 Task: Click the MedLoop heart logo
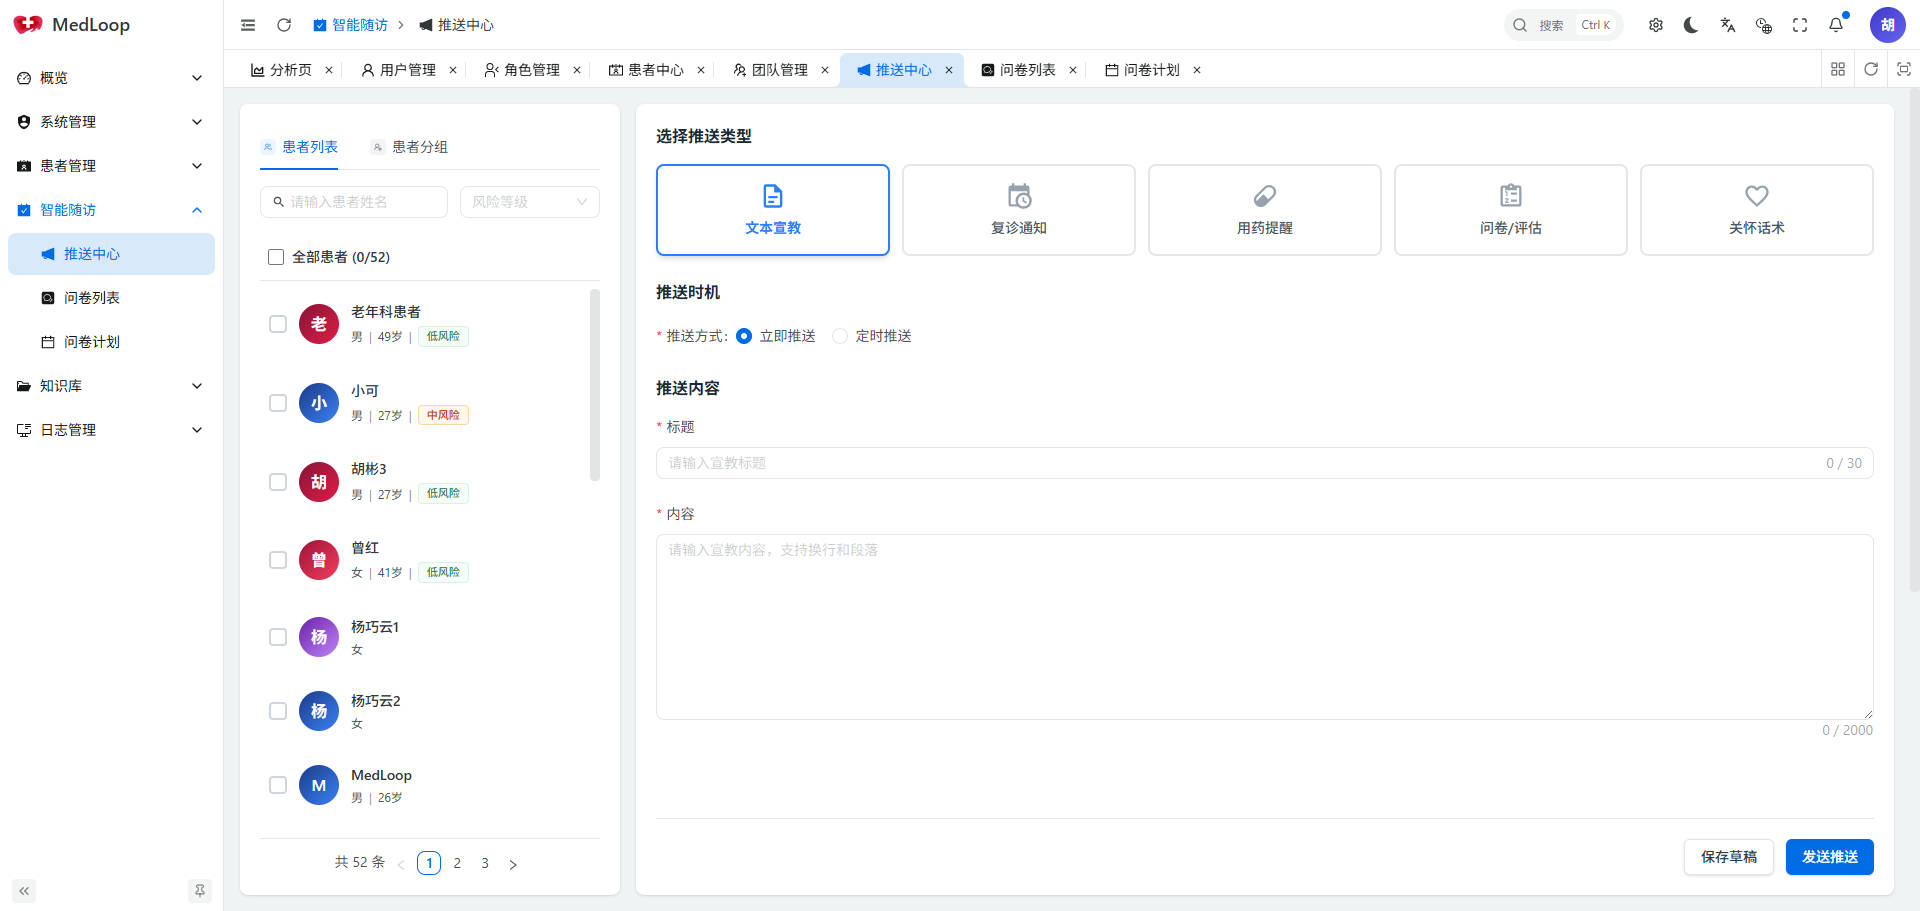point(27,24)
